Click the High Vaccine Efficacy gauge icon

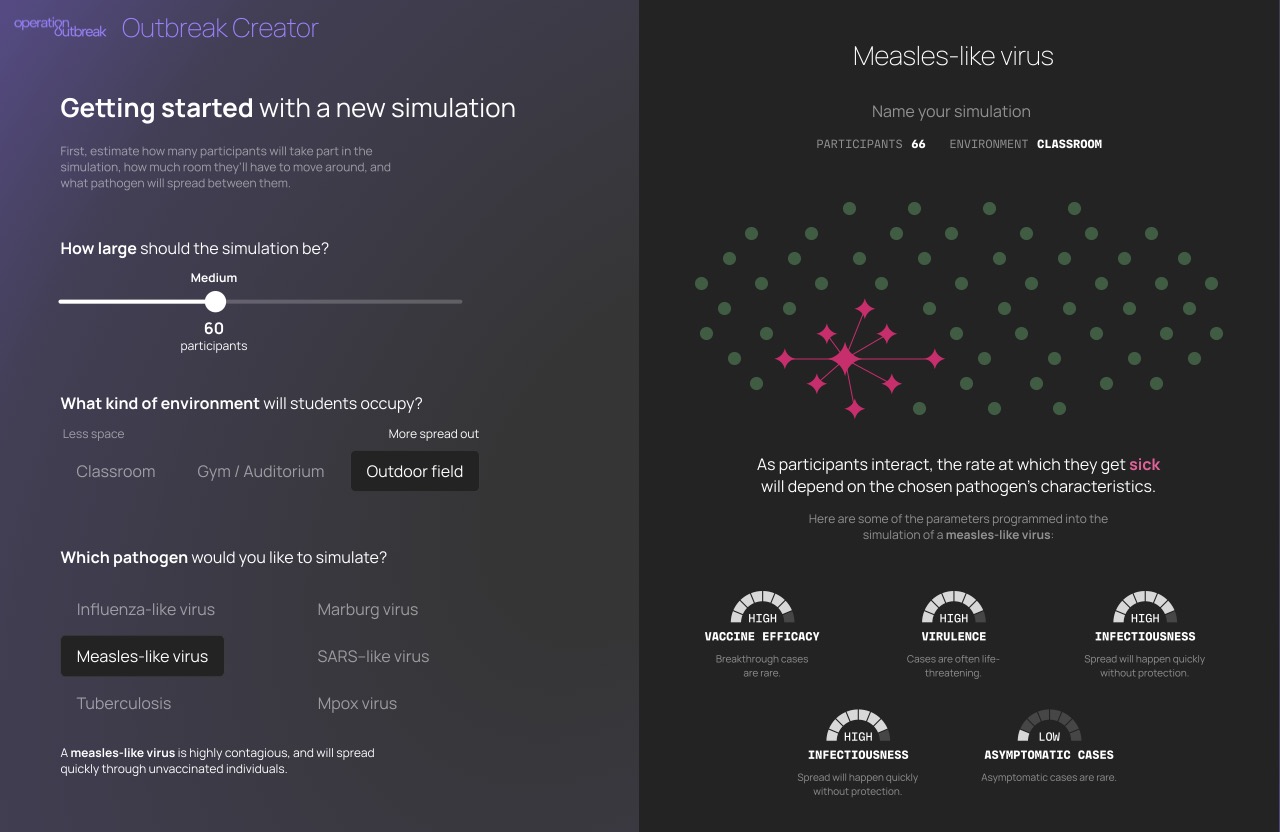tap(762, 608)
